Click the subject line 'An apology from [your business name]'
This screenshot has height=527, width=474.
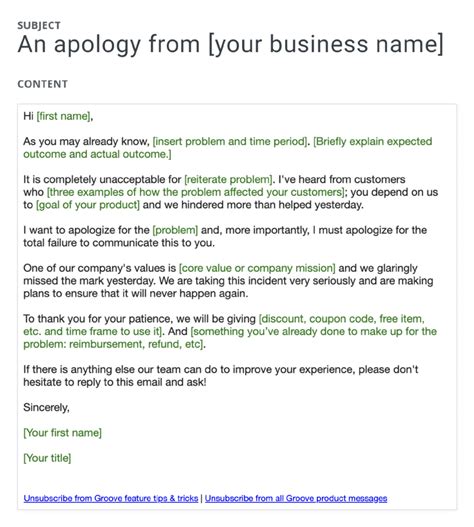(231, 44)
